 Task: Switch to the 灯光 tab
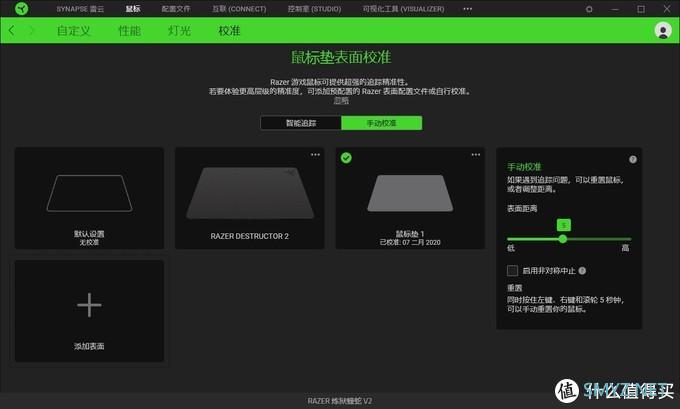(x=180, y=31)
